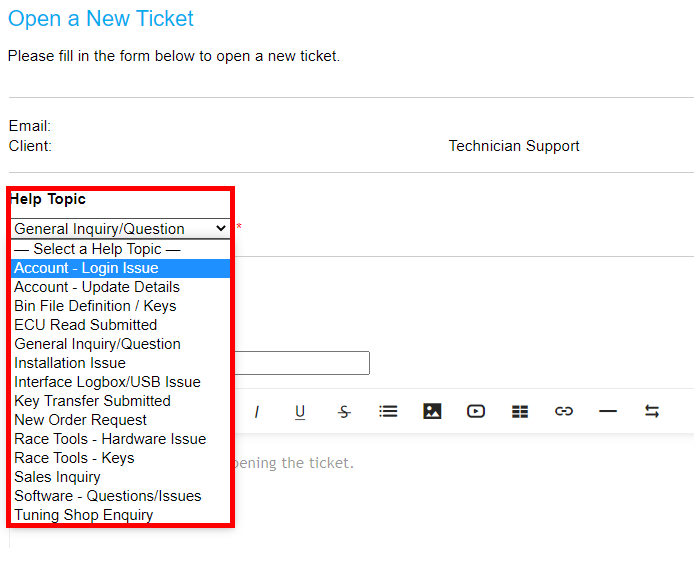Choose Interface Logbox/USB Issue

coord(120,382)
